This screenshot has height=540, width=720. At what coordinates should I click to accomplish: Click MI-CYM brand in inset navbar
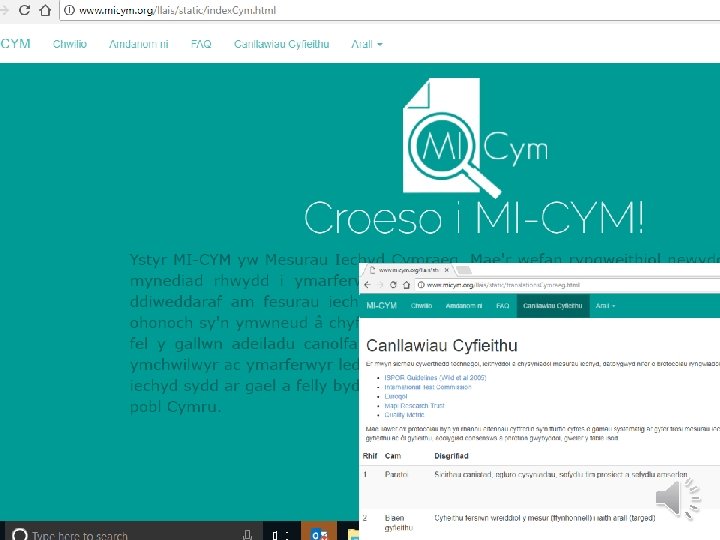click(x=381, y=305)
